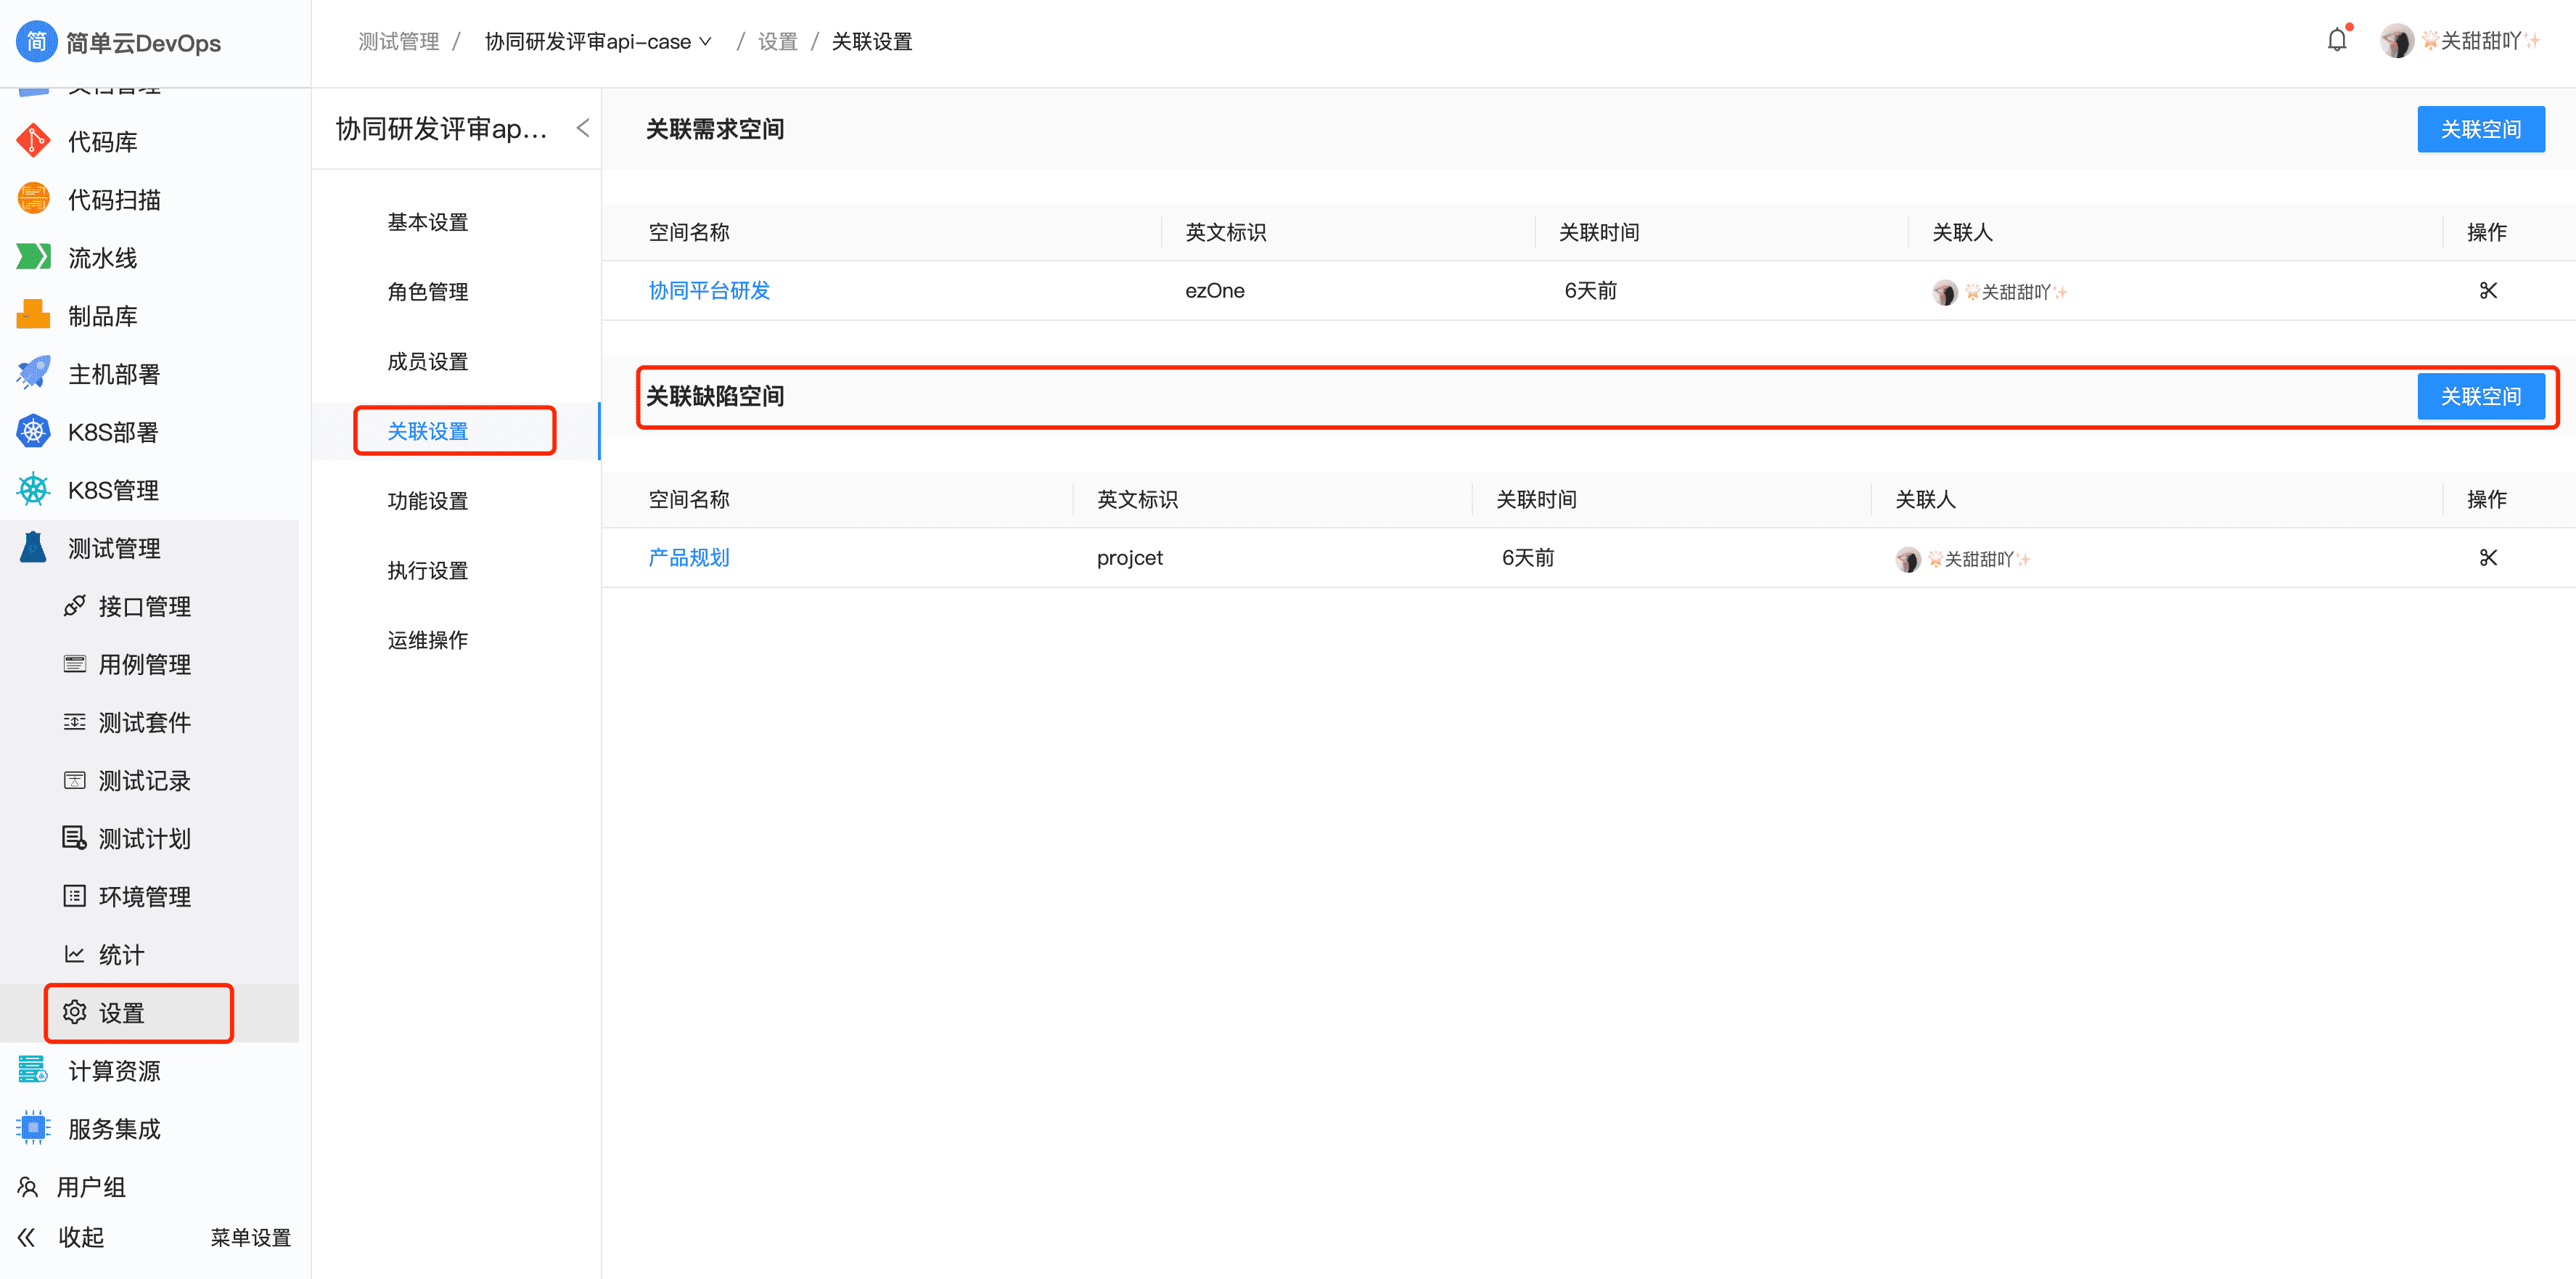Open 流水线 pipeline in sidebar

point(102,258)
